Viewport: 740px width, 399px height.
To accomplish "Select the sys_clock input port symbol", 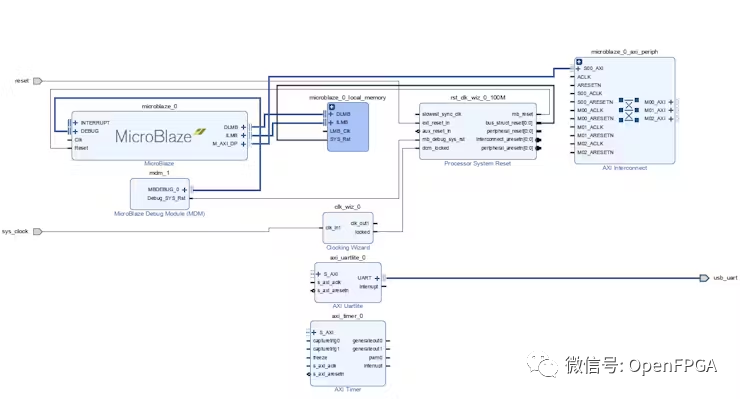I will pos(37,231).
